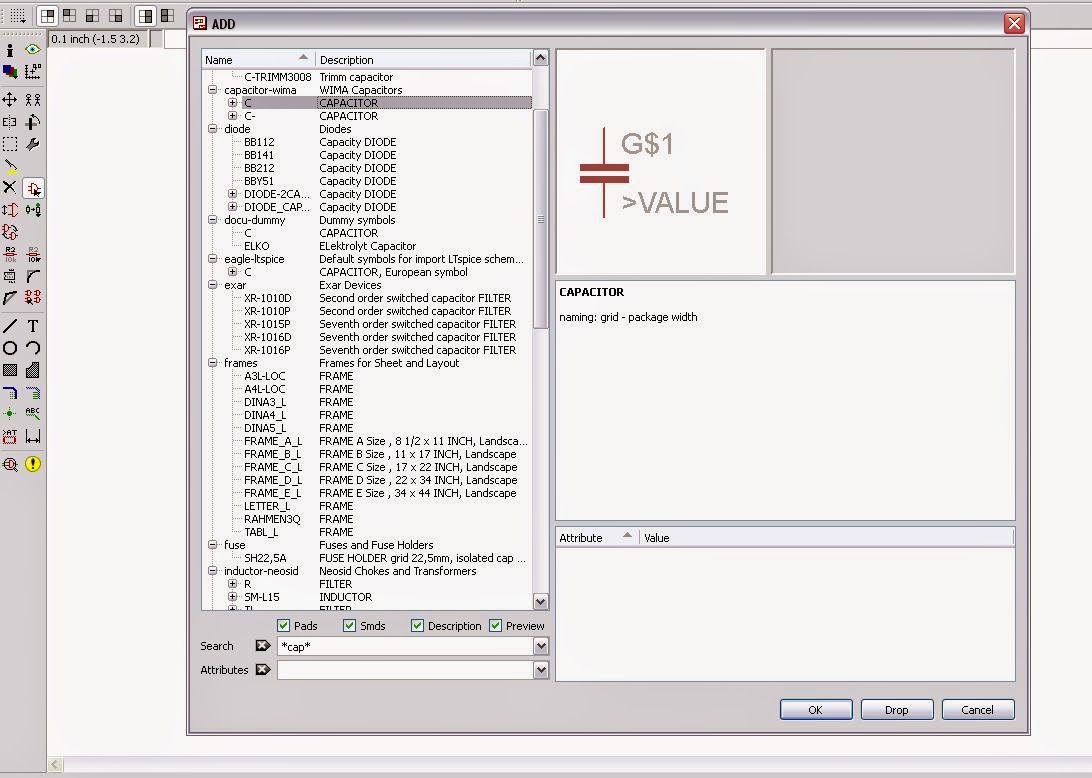The height and width of the screenshot is (778, 1092).
Task: Select the Miter tool
Action: point(33,276)
